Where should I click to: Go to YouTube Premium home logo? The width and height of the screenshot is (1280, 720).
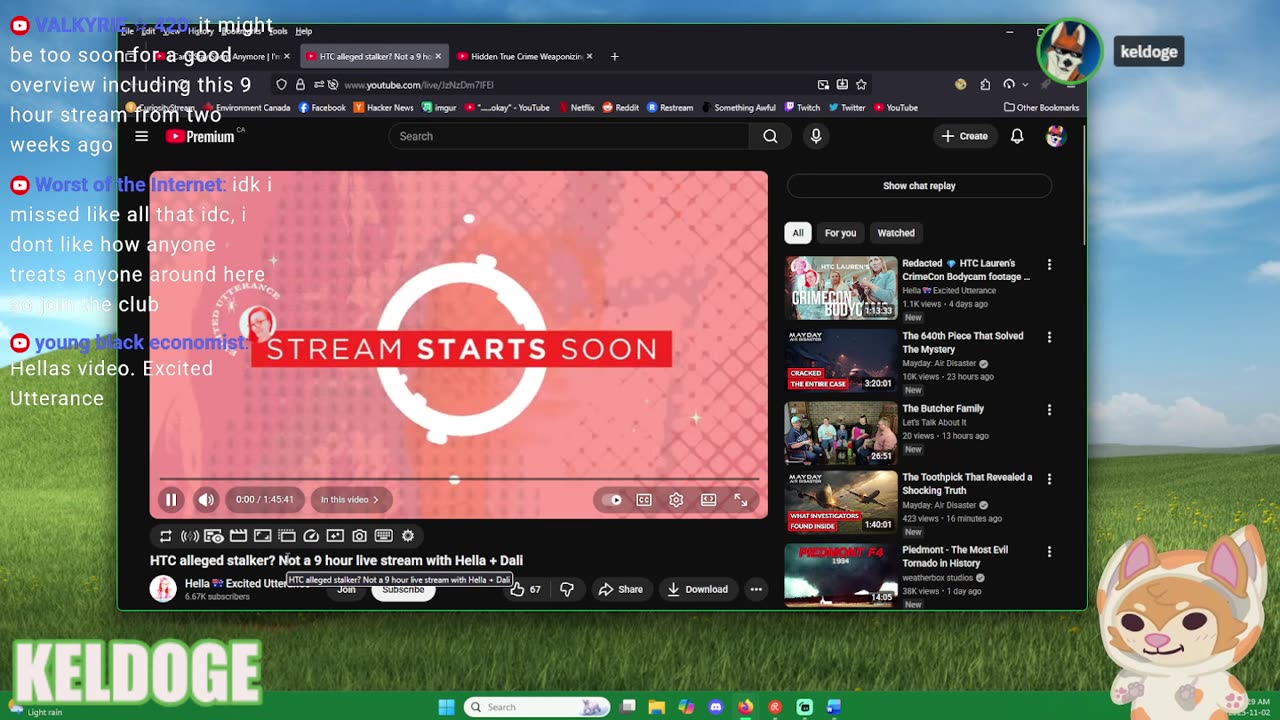pyautogui.click(x=201, y=136)
